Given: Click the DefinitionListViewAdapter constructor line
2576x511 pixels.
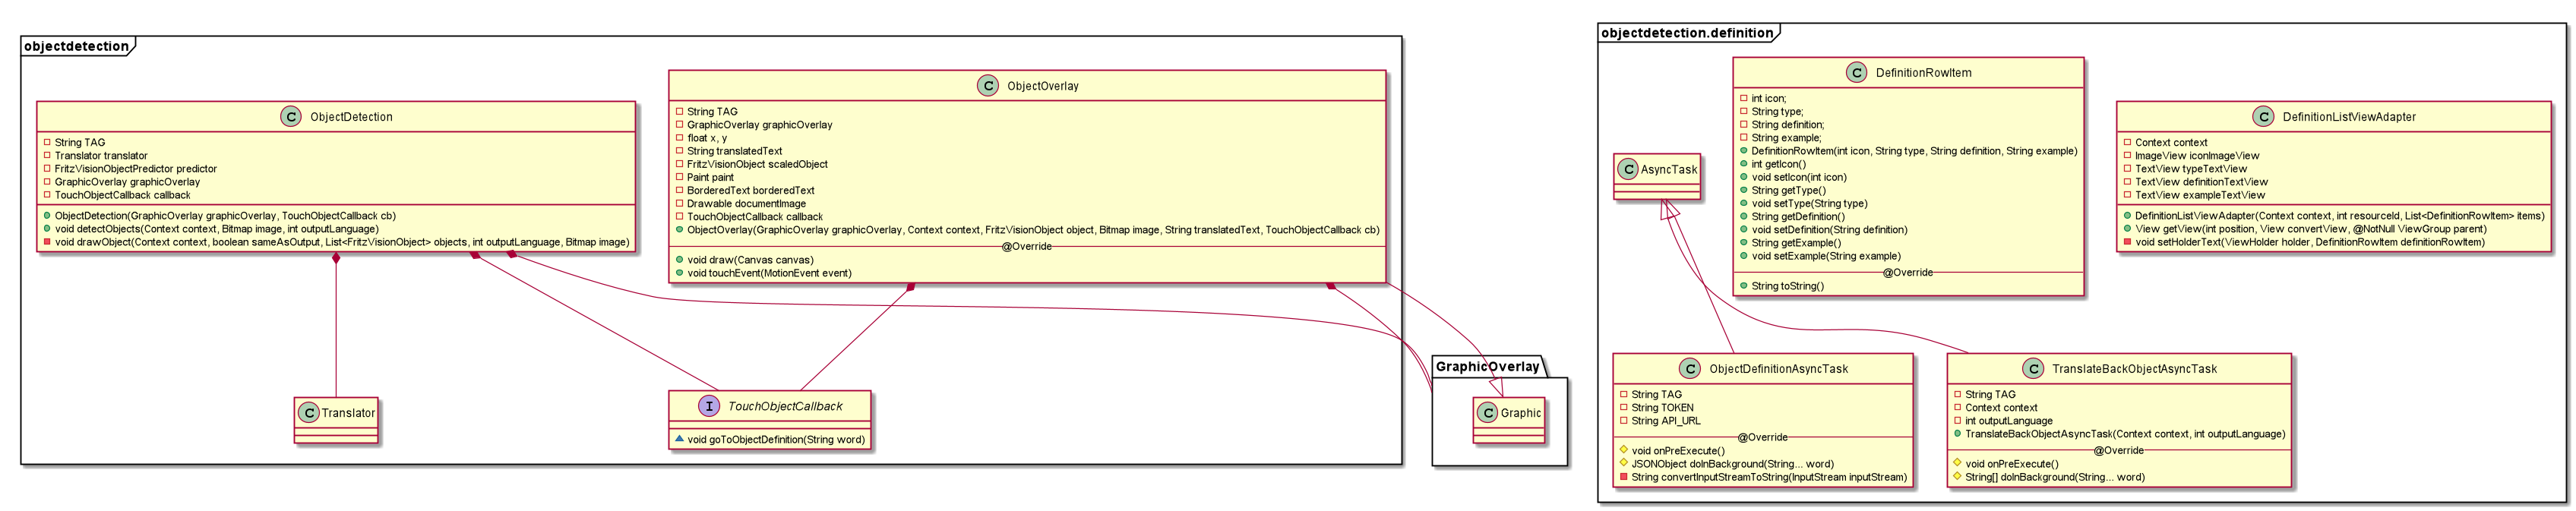Looking at the screenshot, I should pos(2340,216).
